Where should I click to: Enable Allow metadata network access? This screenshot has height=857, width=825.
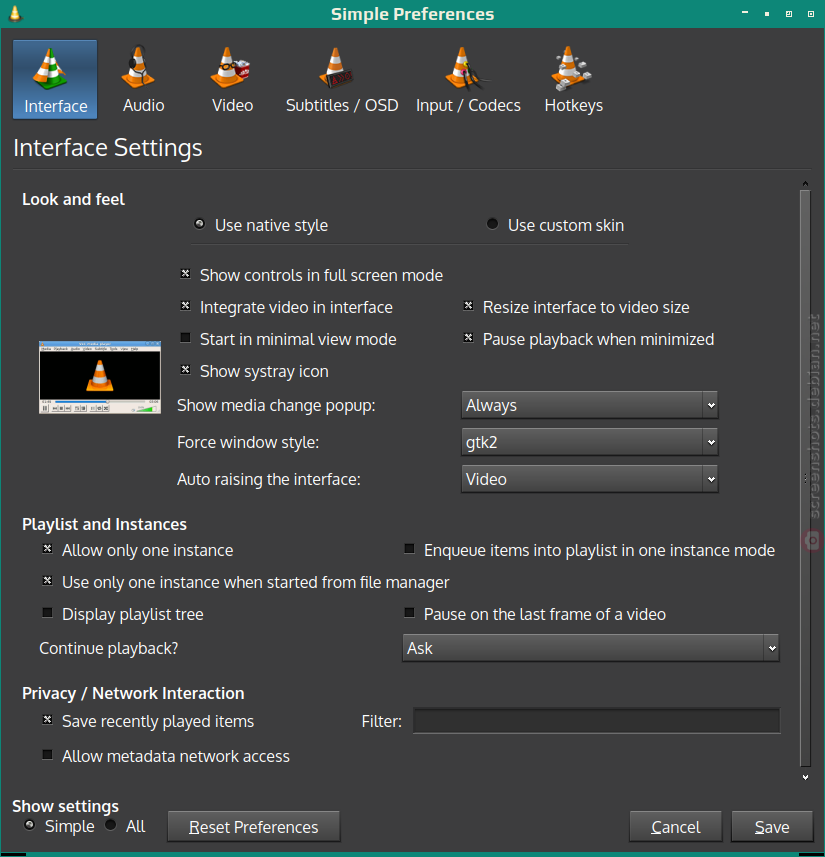[x=48, y=755]
